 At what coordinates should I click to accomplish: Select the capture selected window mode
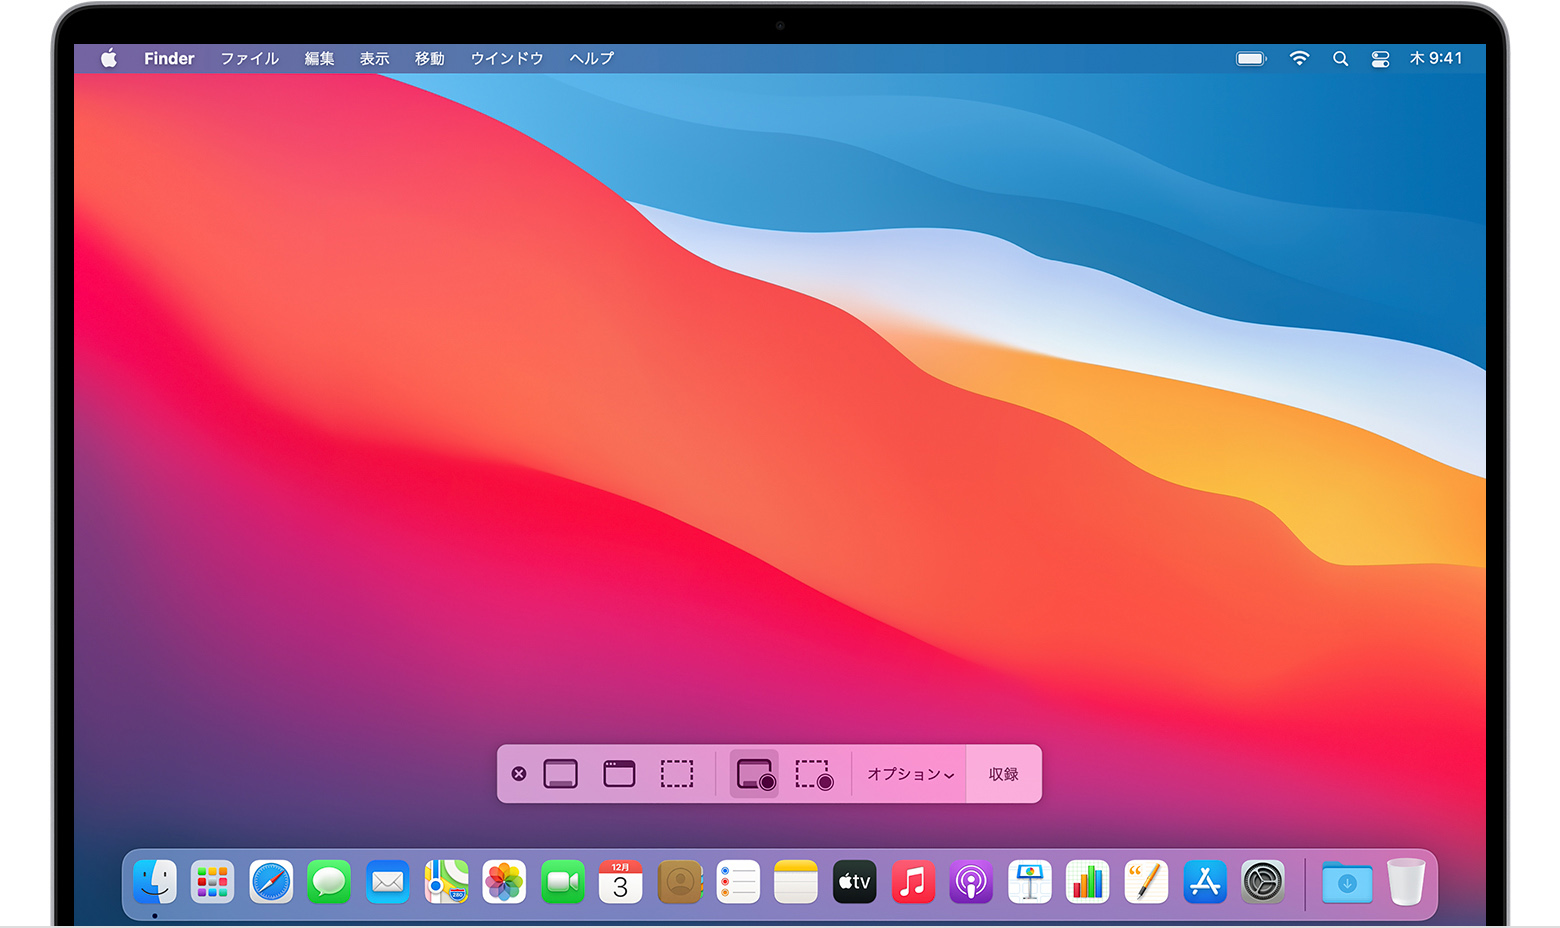pyautogui.click(x=618, y=773)
